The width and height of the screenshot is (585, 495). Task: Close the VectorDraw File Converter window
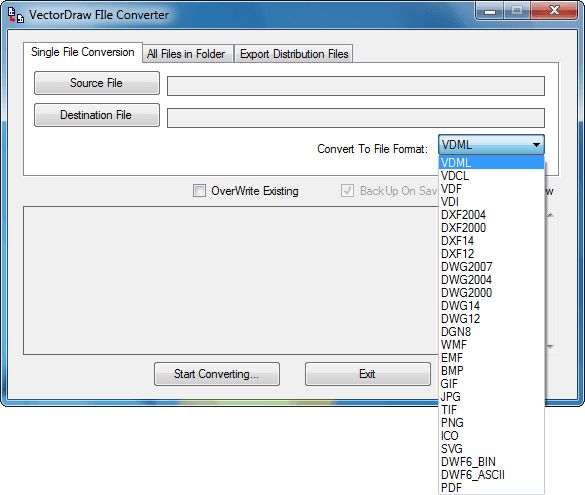(x=555, y=10)
